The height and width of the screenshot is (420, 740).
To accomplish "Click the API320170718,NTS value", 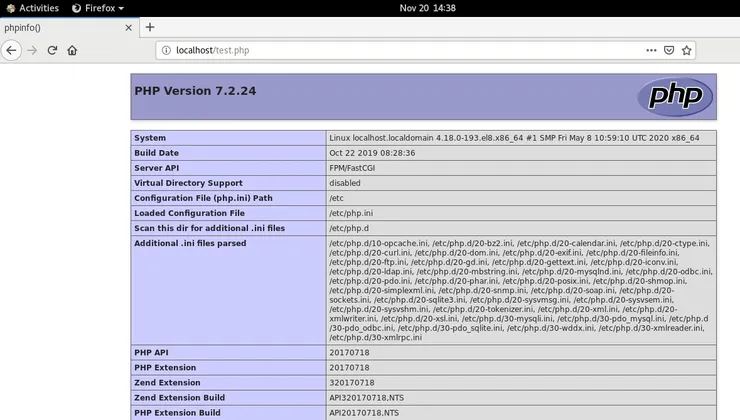I will click(x=367, y=398).
